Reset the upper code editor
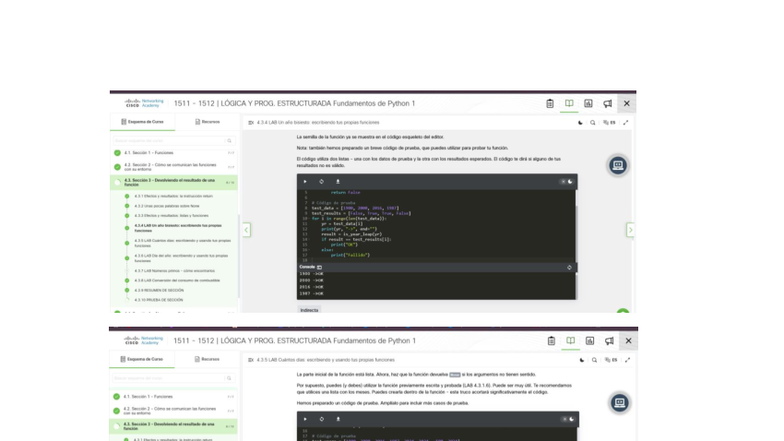The width and height of the screenshot is (784, 441). pyautogui.click(x=321, y=182)
